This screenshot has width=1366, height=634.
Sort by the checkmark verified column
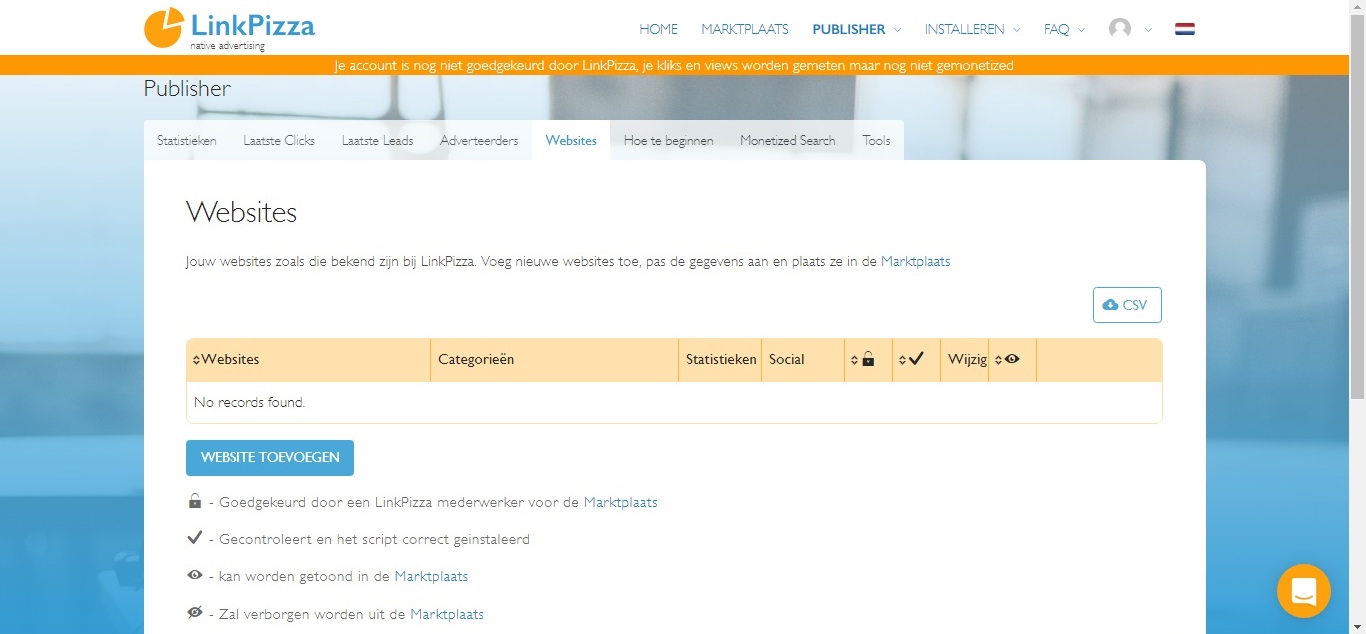[x=916, y=360]
